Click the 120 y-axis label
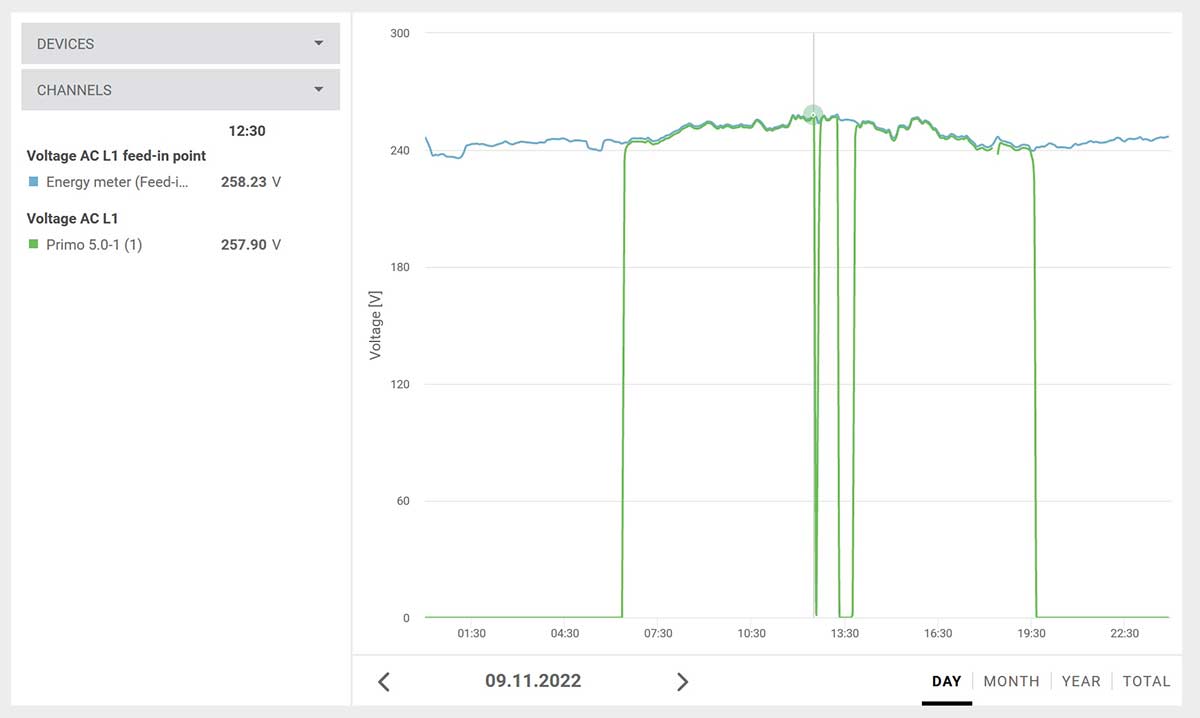 click(x=400, y=384)
